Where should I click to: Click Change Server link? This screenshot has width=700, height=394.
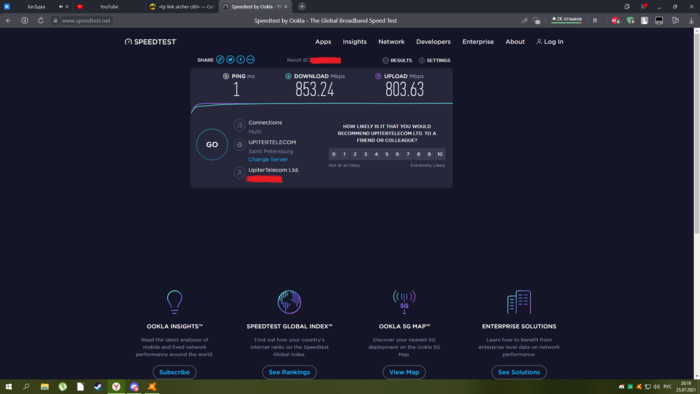pyautogui.click(x=268, y=159)
